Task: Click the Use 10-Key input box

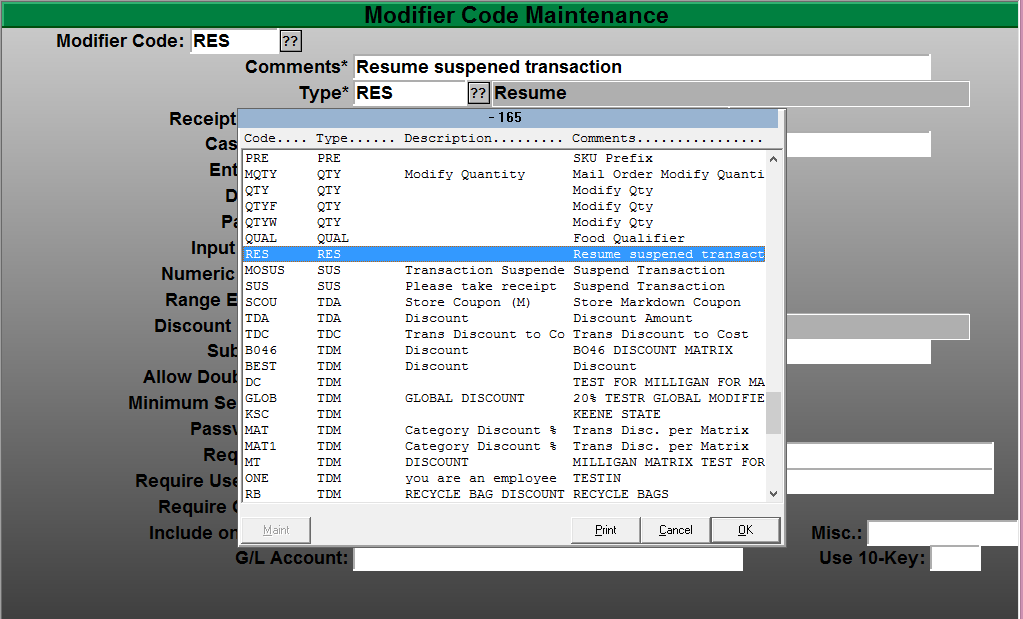Action: 955,558
